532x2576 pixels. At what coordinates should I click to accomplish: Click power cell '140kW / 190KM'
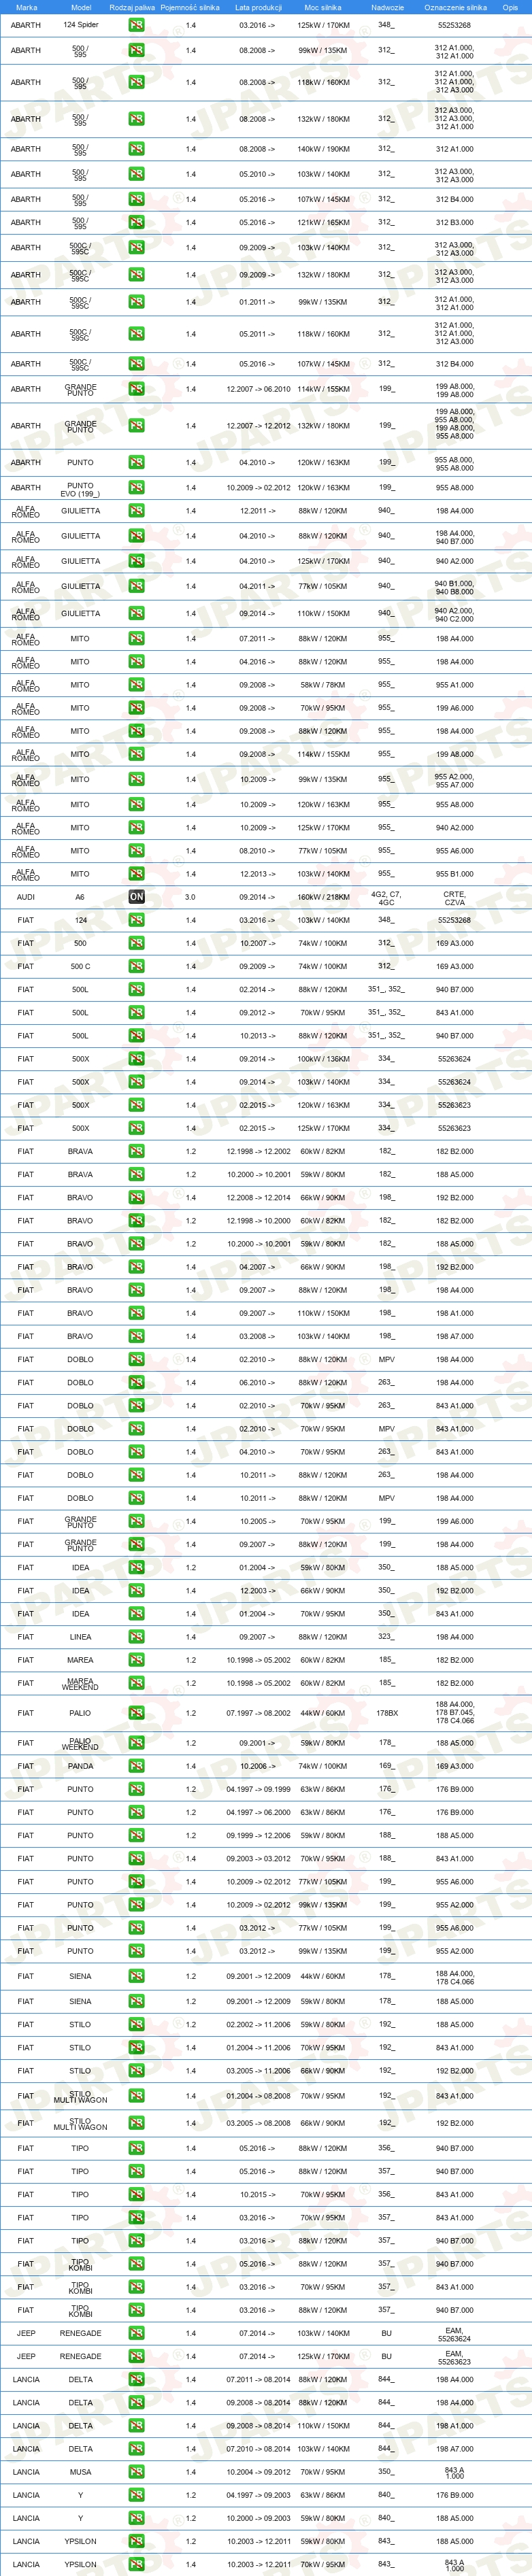323,149
